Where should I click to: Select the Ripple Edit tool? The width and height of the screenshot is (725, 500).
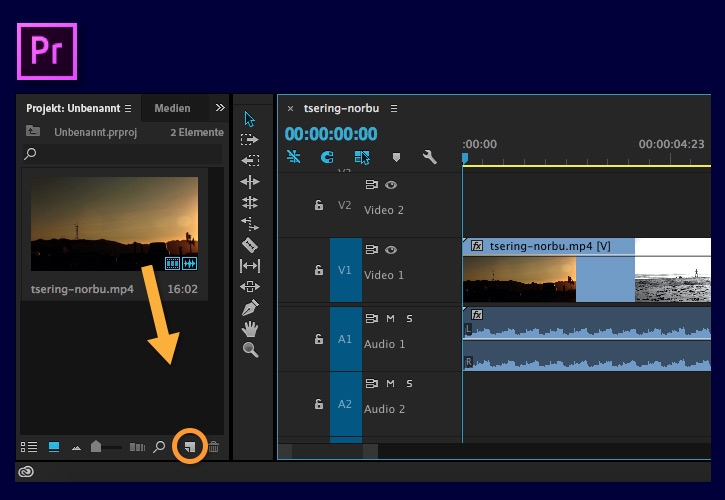coord(250,182)
